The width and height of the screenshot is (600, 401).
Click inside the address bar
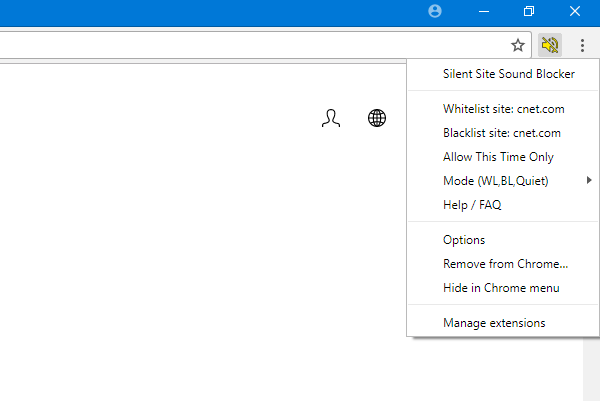coord(250,45)
